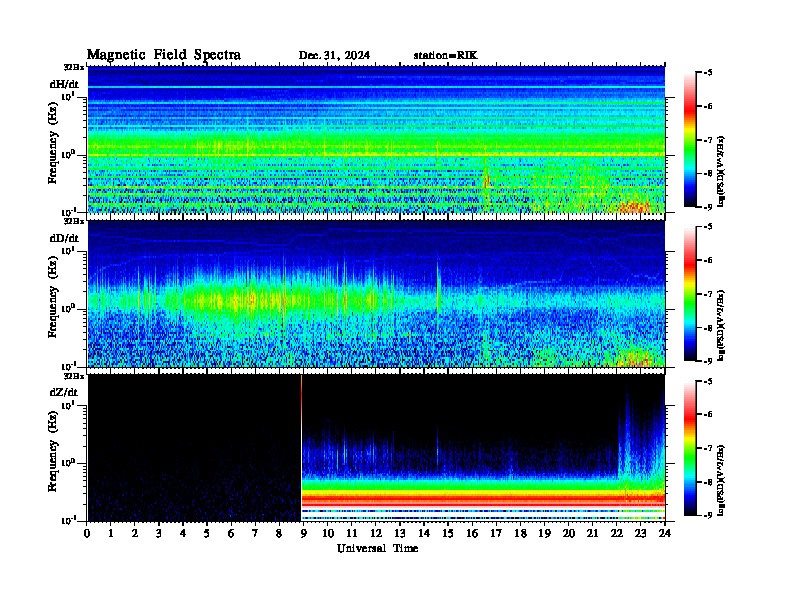This screenshot has width=792, height=612.
Task: Click the "Universal Time" axis title
Action: (377, 548)
